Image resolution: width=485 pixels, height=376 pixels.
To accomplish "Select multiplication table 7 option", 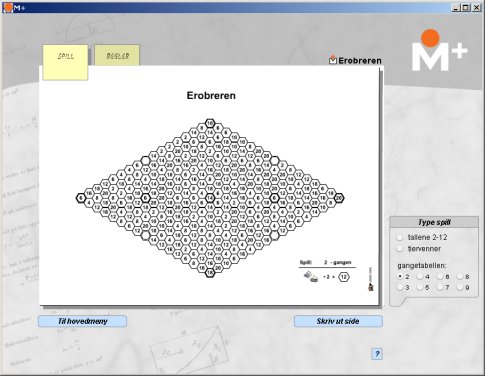I will point(440,287).
